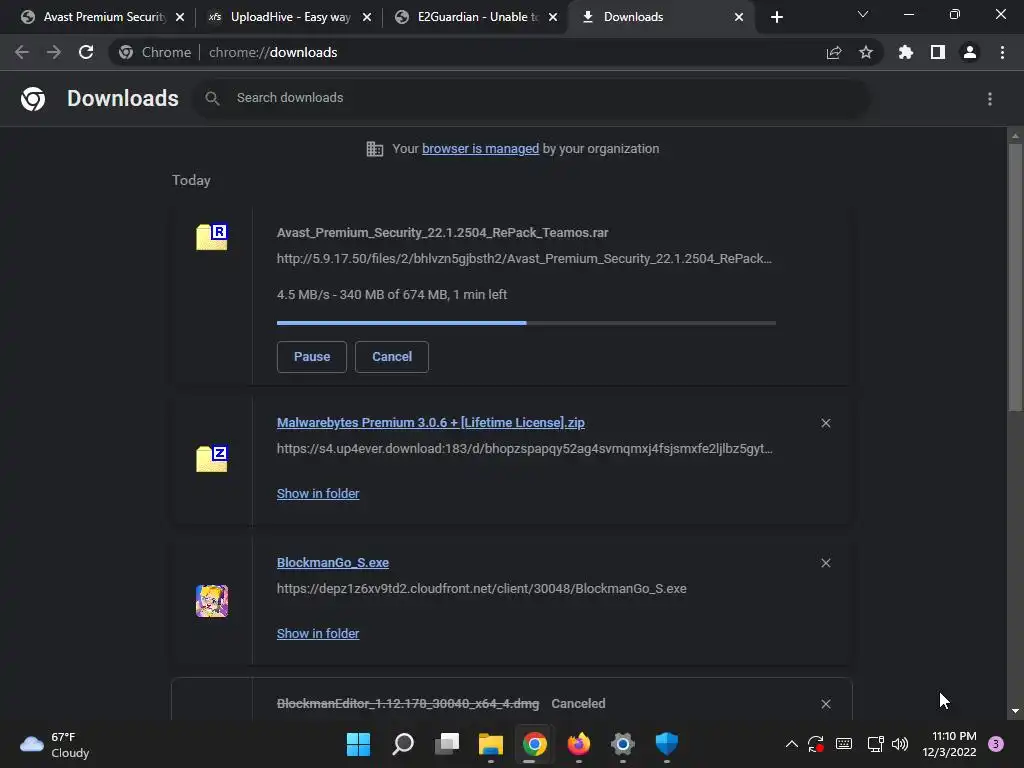Click the page vertical scrollbar thumb
Screen dimensions: 1024x768
tap(1015, 278)
